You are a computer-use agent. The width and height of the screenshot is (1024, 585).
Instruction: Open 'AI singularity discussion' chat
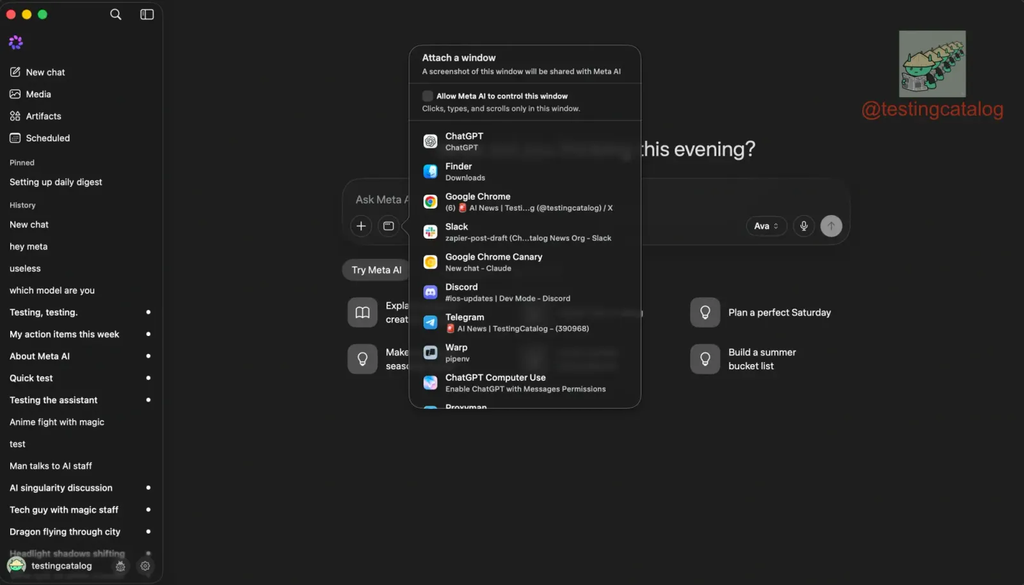[x=61, y=488]
